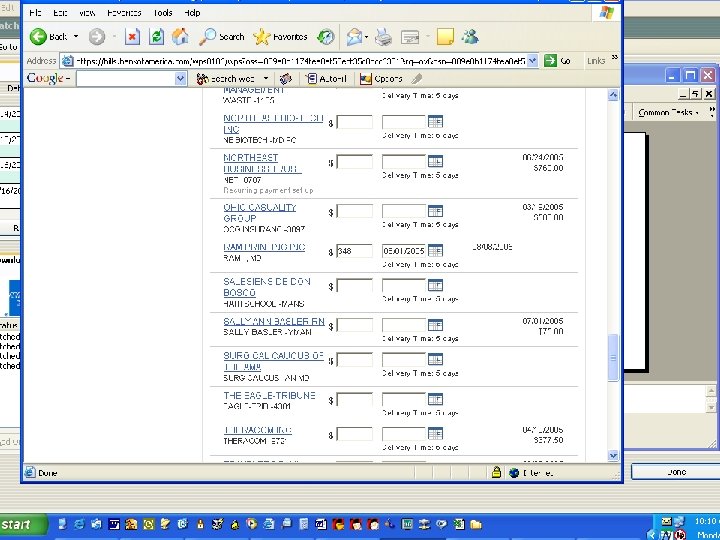The image size is (720, 540).
Task: Open the THERACOM INC payee link
Action: point(257,430)
